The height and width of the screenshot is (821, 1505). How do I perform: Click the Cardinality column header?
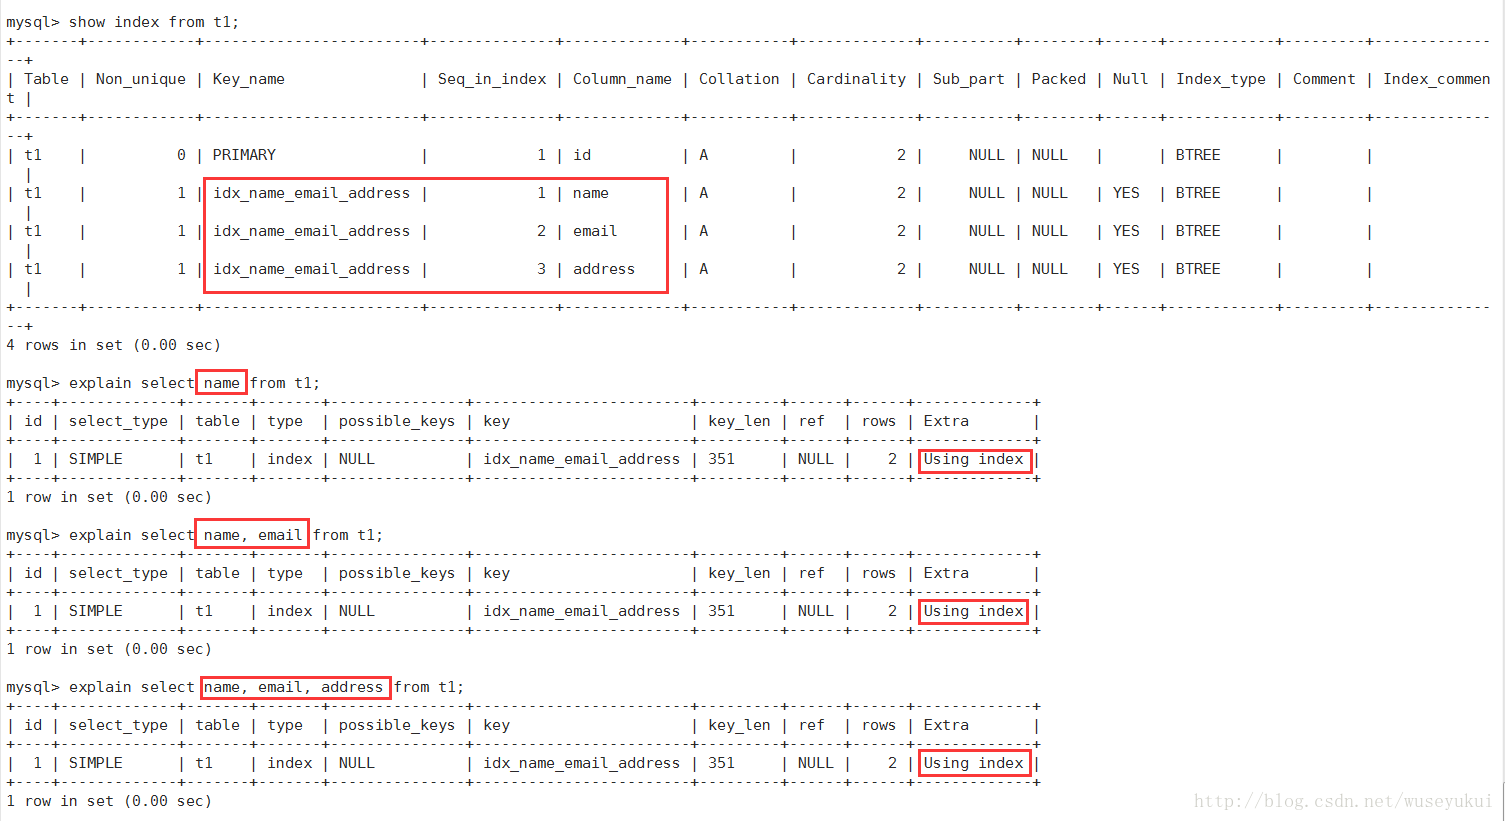coord(856,78)
